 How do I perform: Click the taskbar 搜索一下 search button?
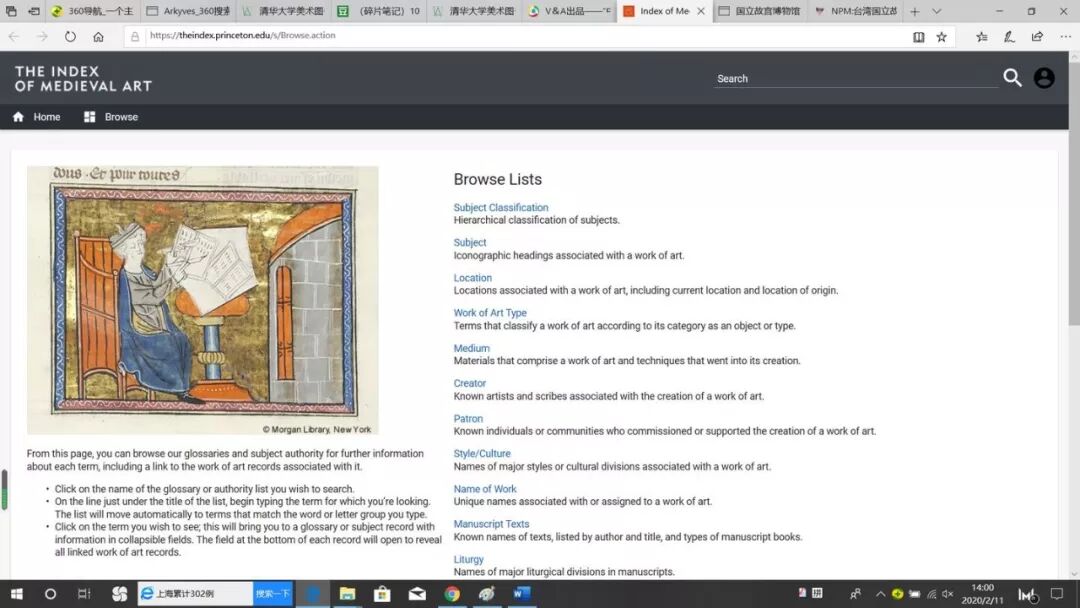pos(273,594)
